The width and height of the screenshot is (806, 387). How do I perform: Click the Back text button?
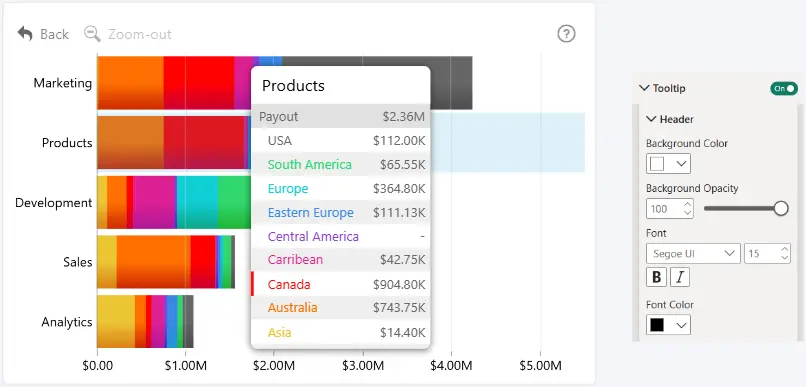tap(54, 34)
